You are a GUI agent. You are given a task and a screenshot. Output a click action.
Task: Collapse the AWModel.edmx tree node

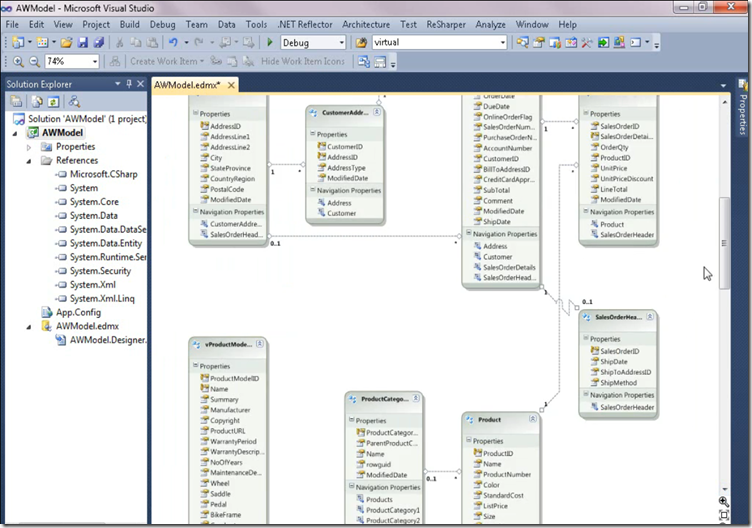(29, 326)
